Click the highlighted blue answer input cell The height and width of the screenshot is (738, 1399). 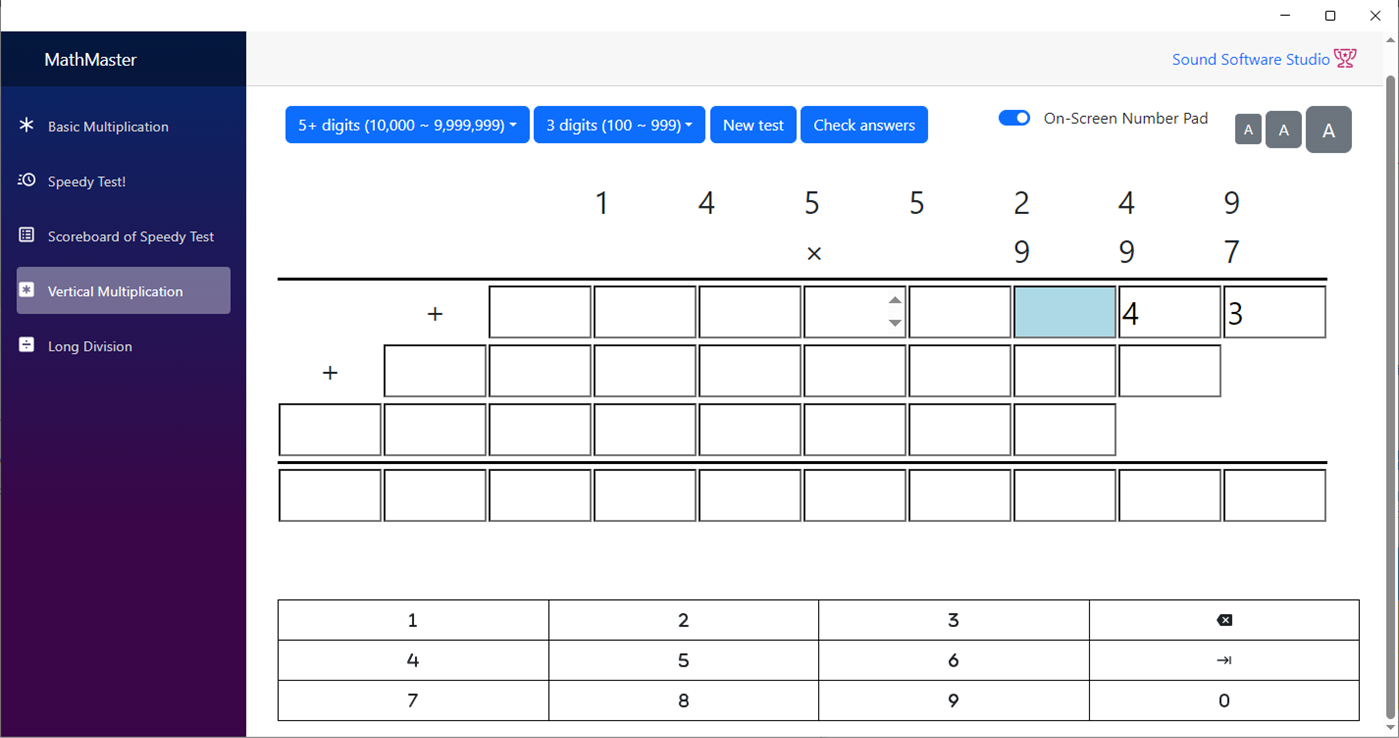[x=1065, y=312]
